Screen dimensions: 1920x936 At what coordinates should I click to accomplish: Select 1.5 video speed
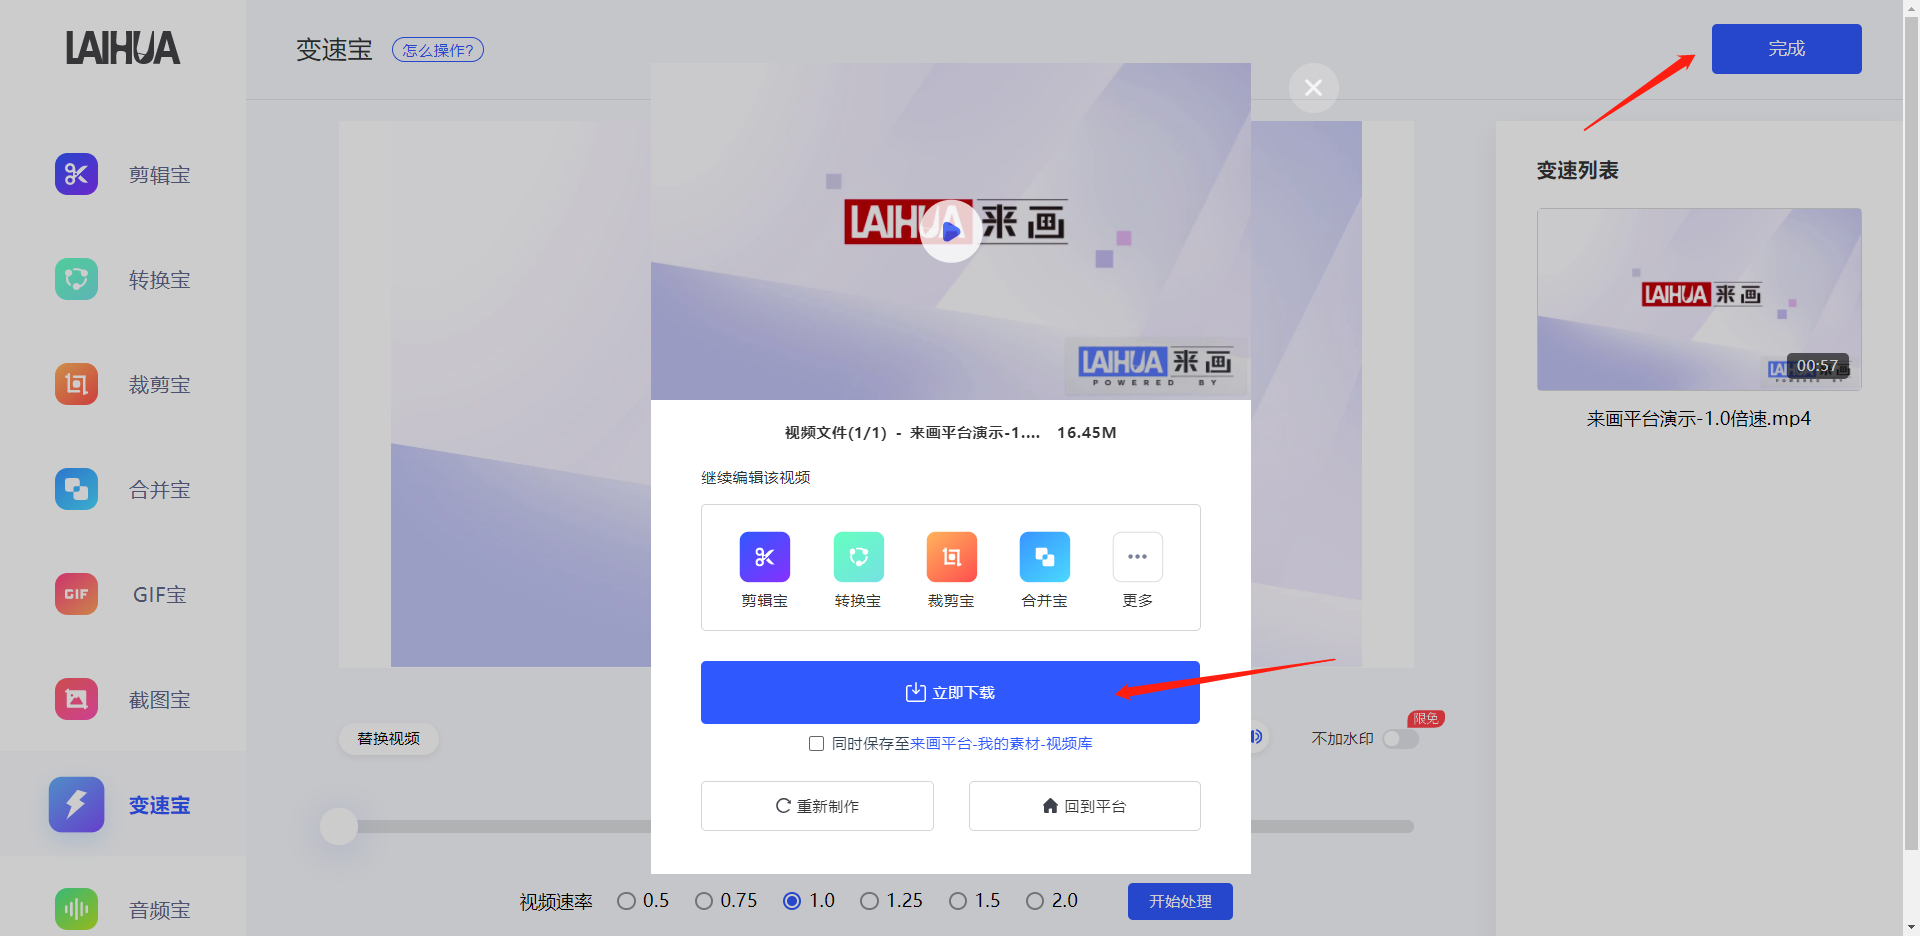point(958,901)
